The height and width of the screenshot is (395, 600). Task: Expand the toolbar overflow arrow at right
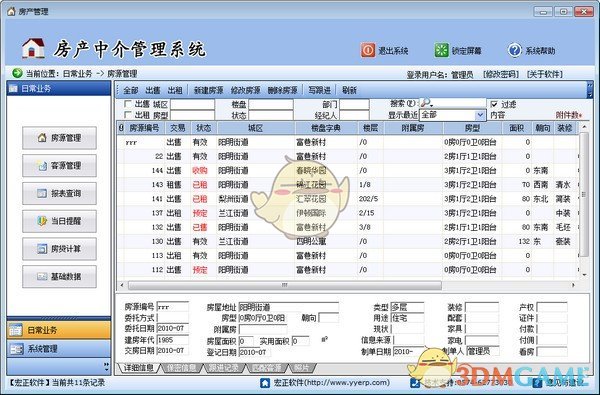pos(590,90)
